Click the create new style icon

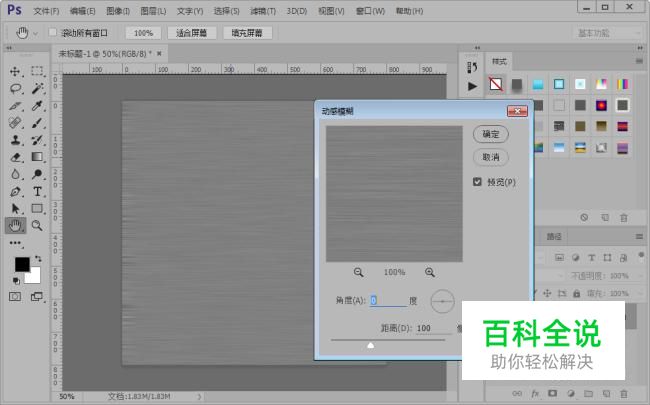pyautogui.click(x=605, y=218)
